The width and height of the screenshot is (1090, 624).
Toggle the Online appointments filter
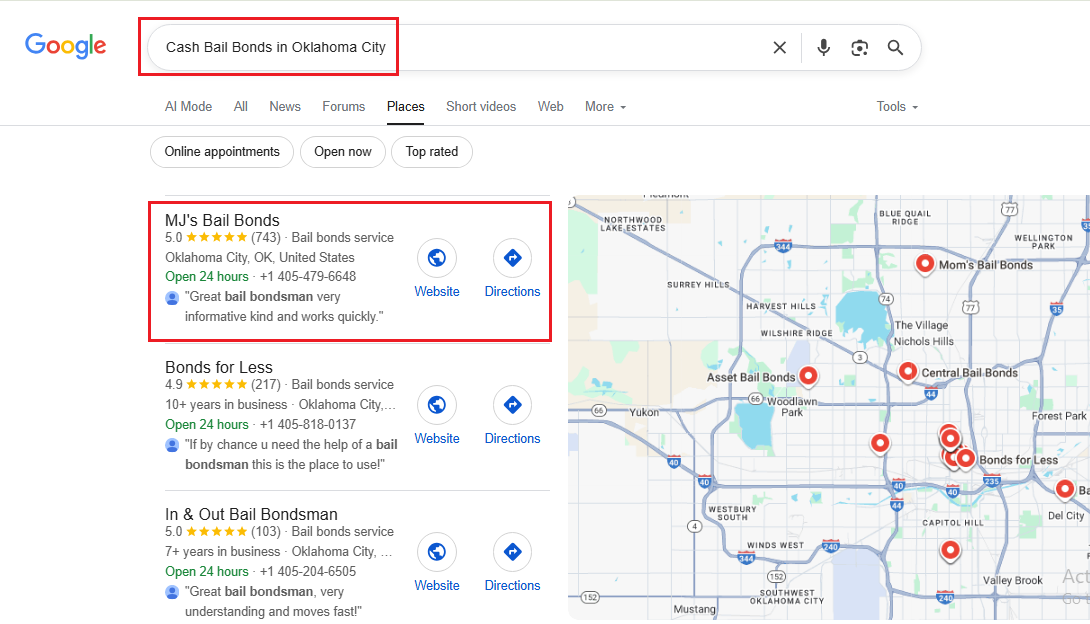coord(222,152)
